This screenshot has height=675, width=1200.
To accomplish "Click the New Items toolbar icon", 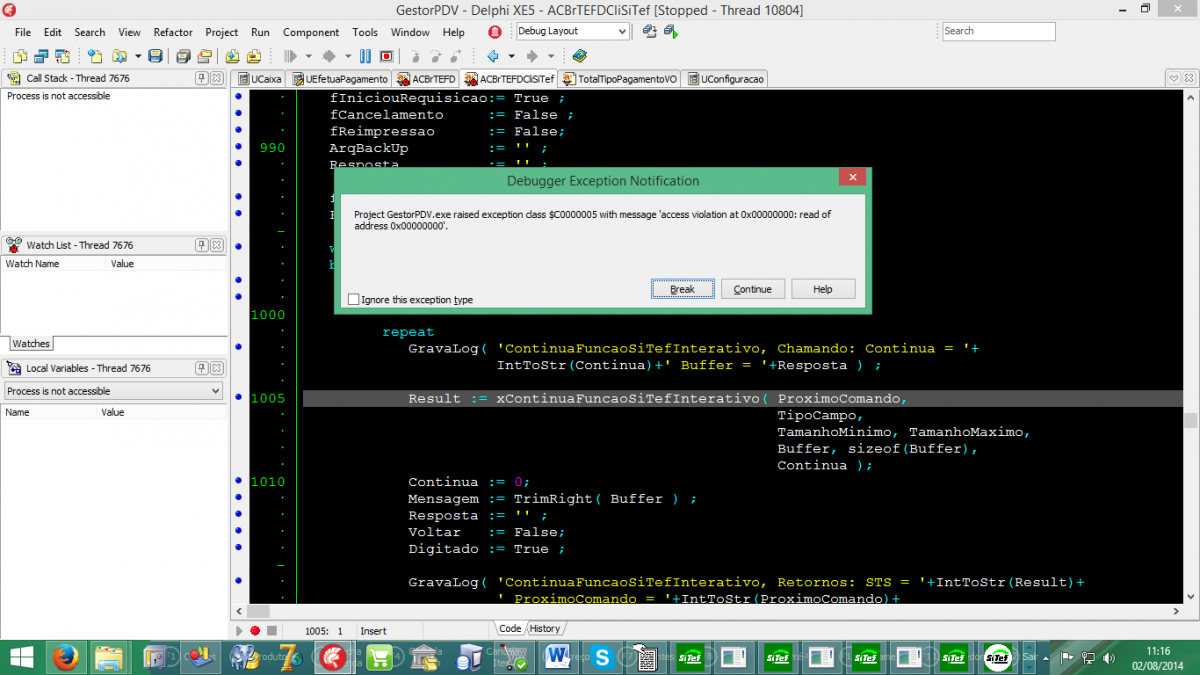I will (x=95, y=56).
